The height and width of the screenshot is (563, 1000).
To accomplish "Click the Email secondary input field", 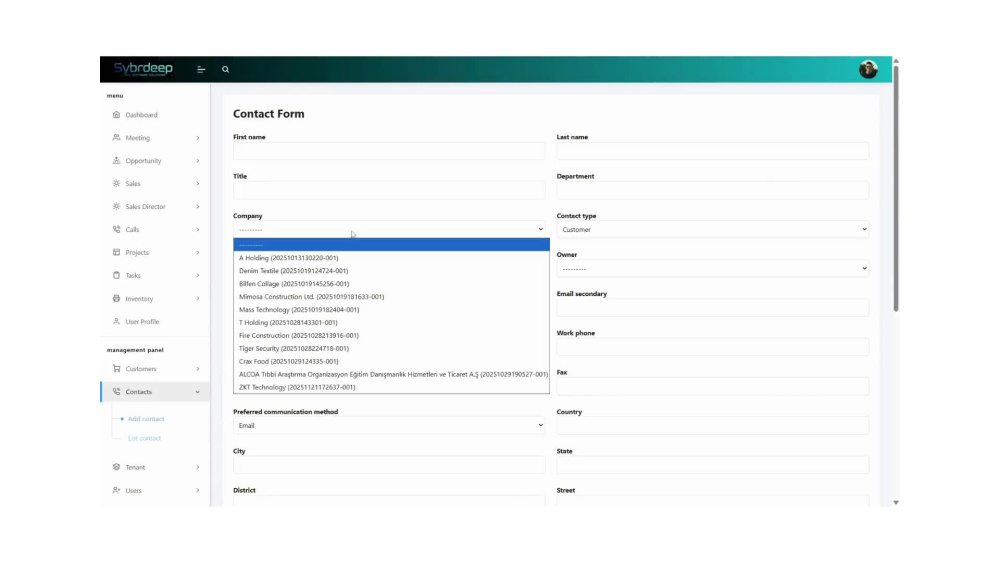I will coord(712,308).
